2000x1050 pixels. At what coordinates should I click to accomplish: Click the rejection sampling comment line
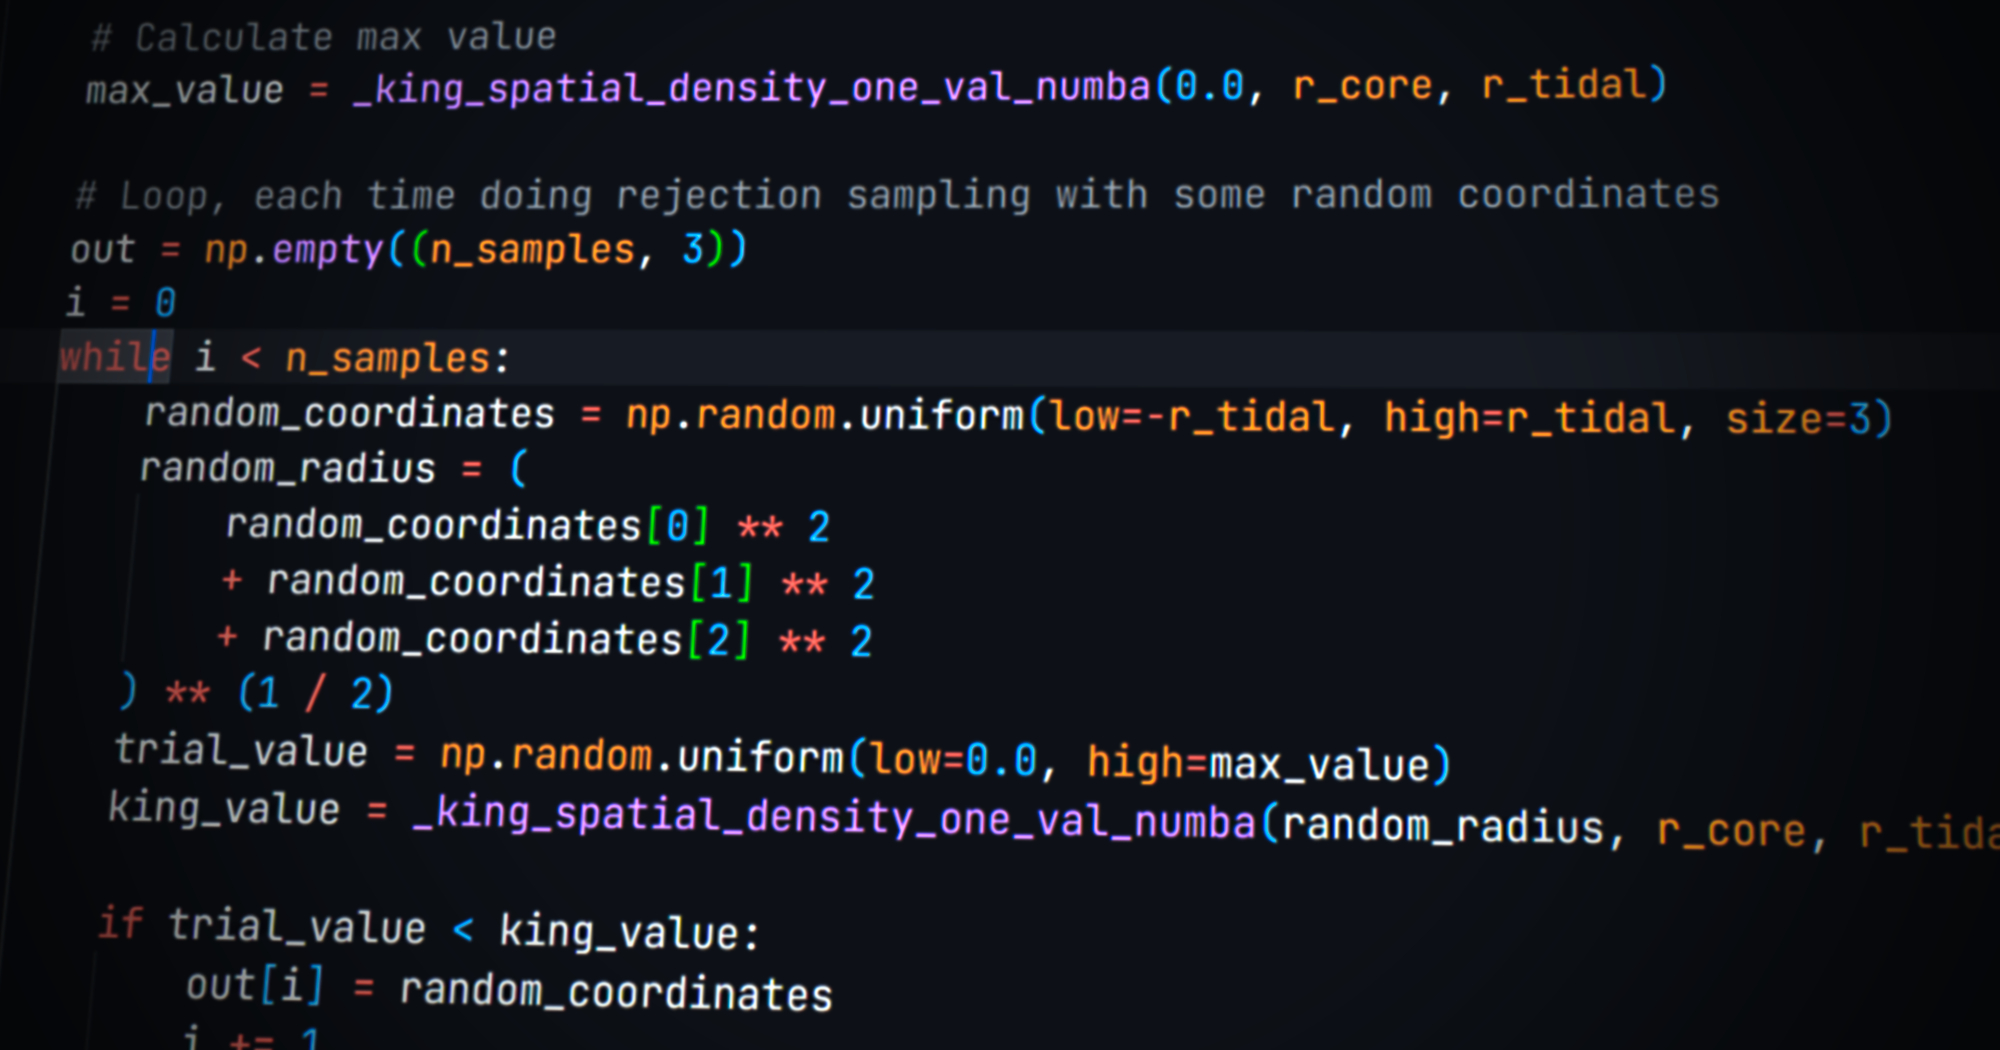coord(897,195)
